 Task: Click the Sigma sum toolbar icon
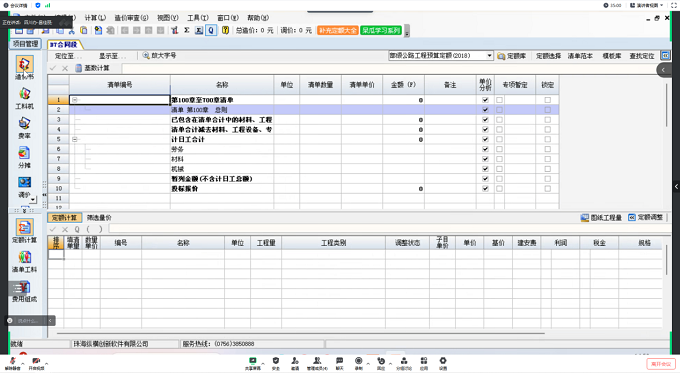[186, 30]
